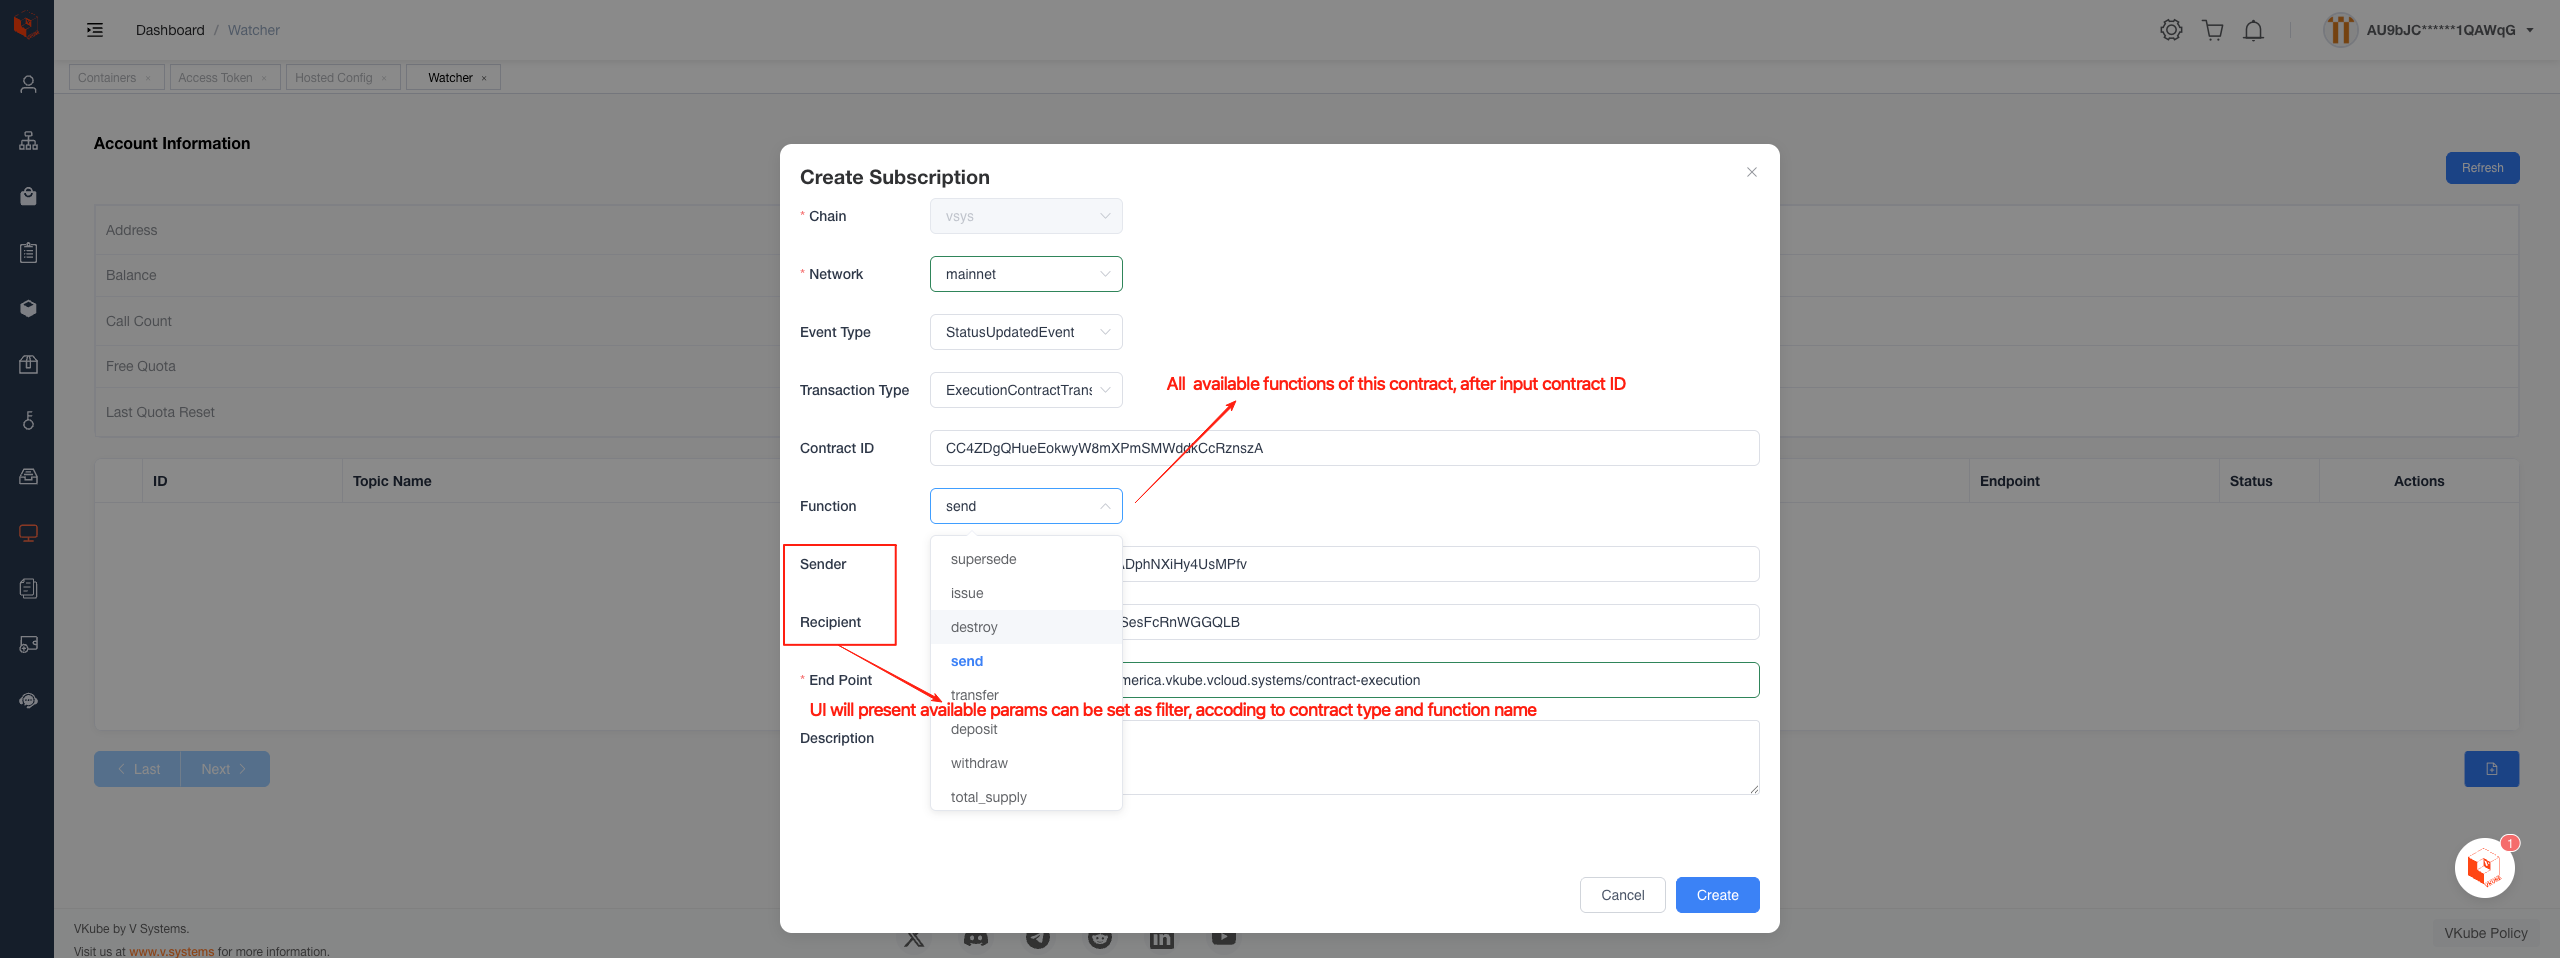Collapse the Function dropdown showing send

click(x=1026, y=506)
